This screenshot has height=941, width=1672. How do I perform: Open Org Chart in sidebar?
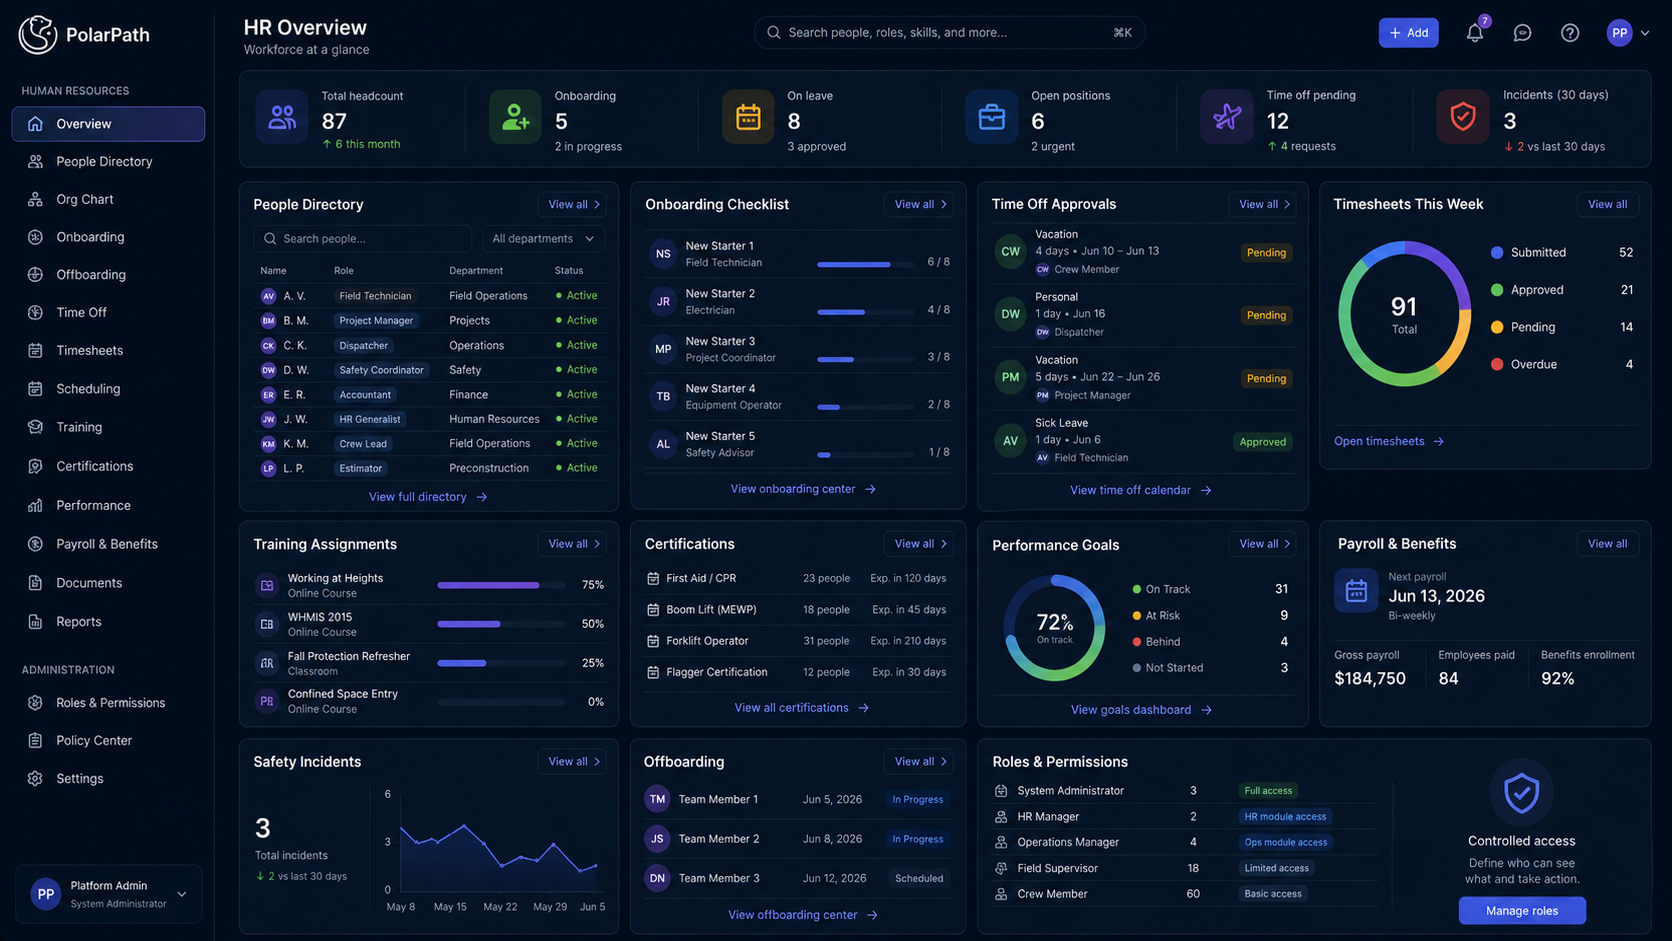pyautogui.click(x=108, y=199)
